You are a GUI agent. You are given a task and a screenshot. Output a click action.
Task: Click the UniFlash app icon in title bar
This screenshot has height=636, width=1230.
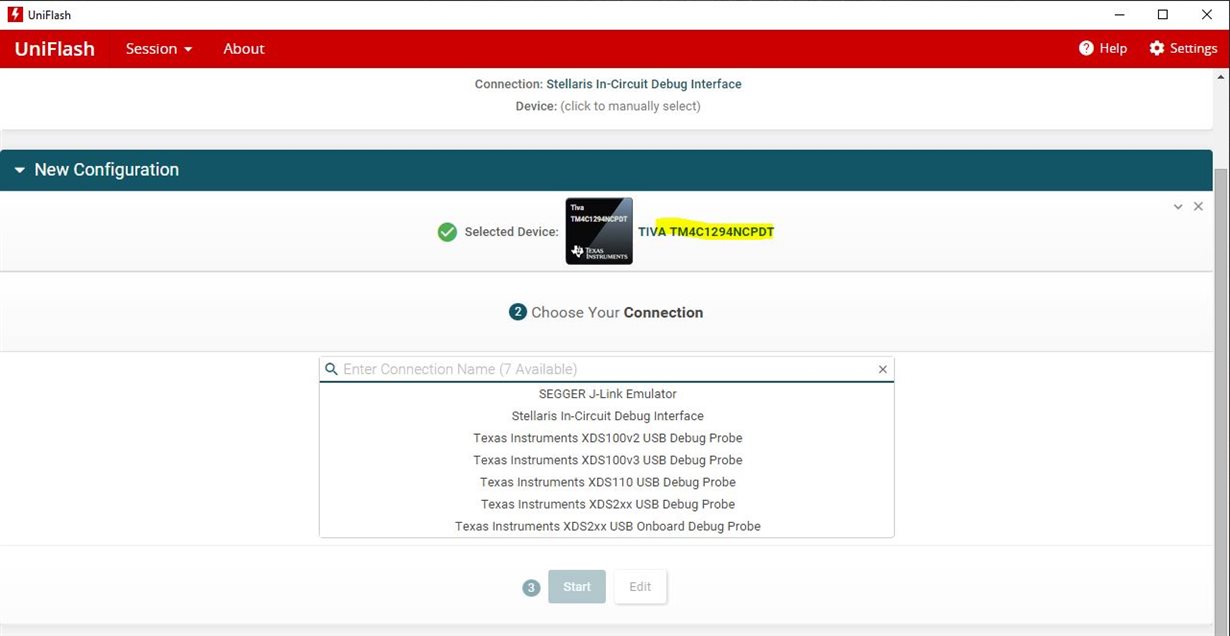click(14, 15)
